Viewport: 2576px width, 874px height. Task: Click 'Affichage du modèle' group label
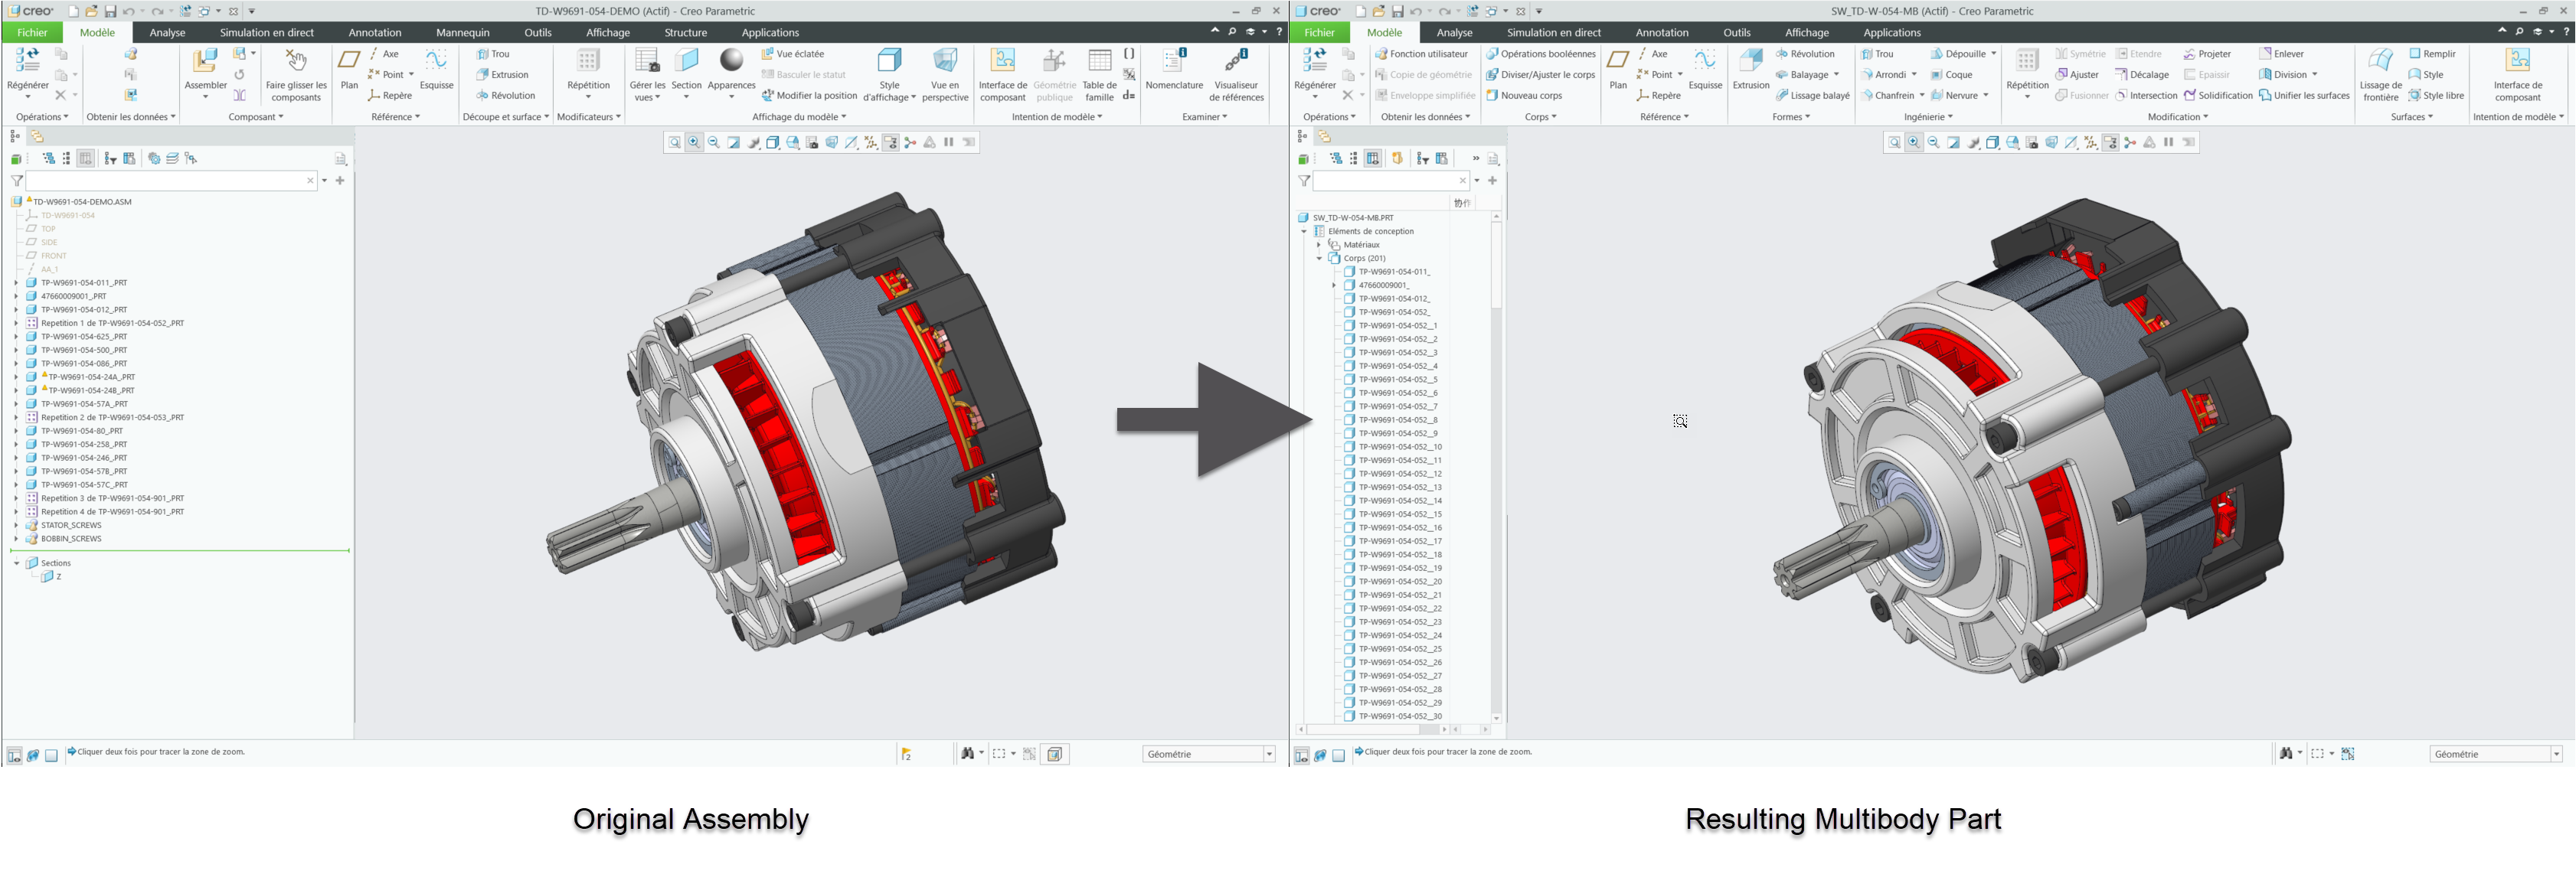(799, 117)
